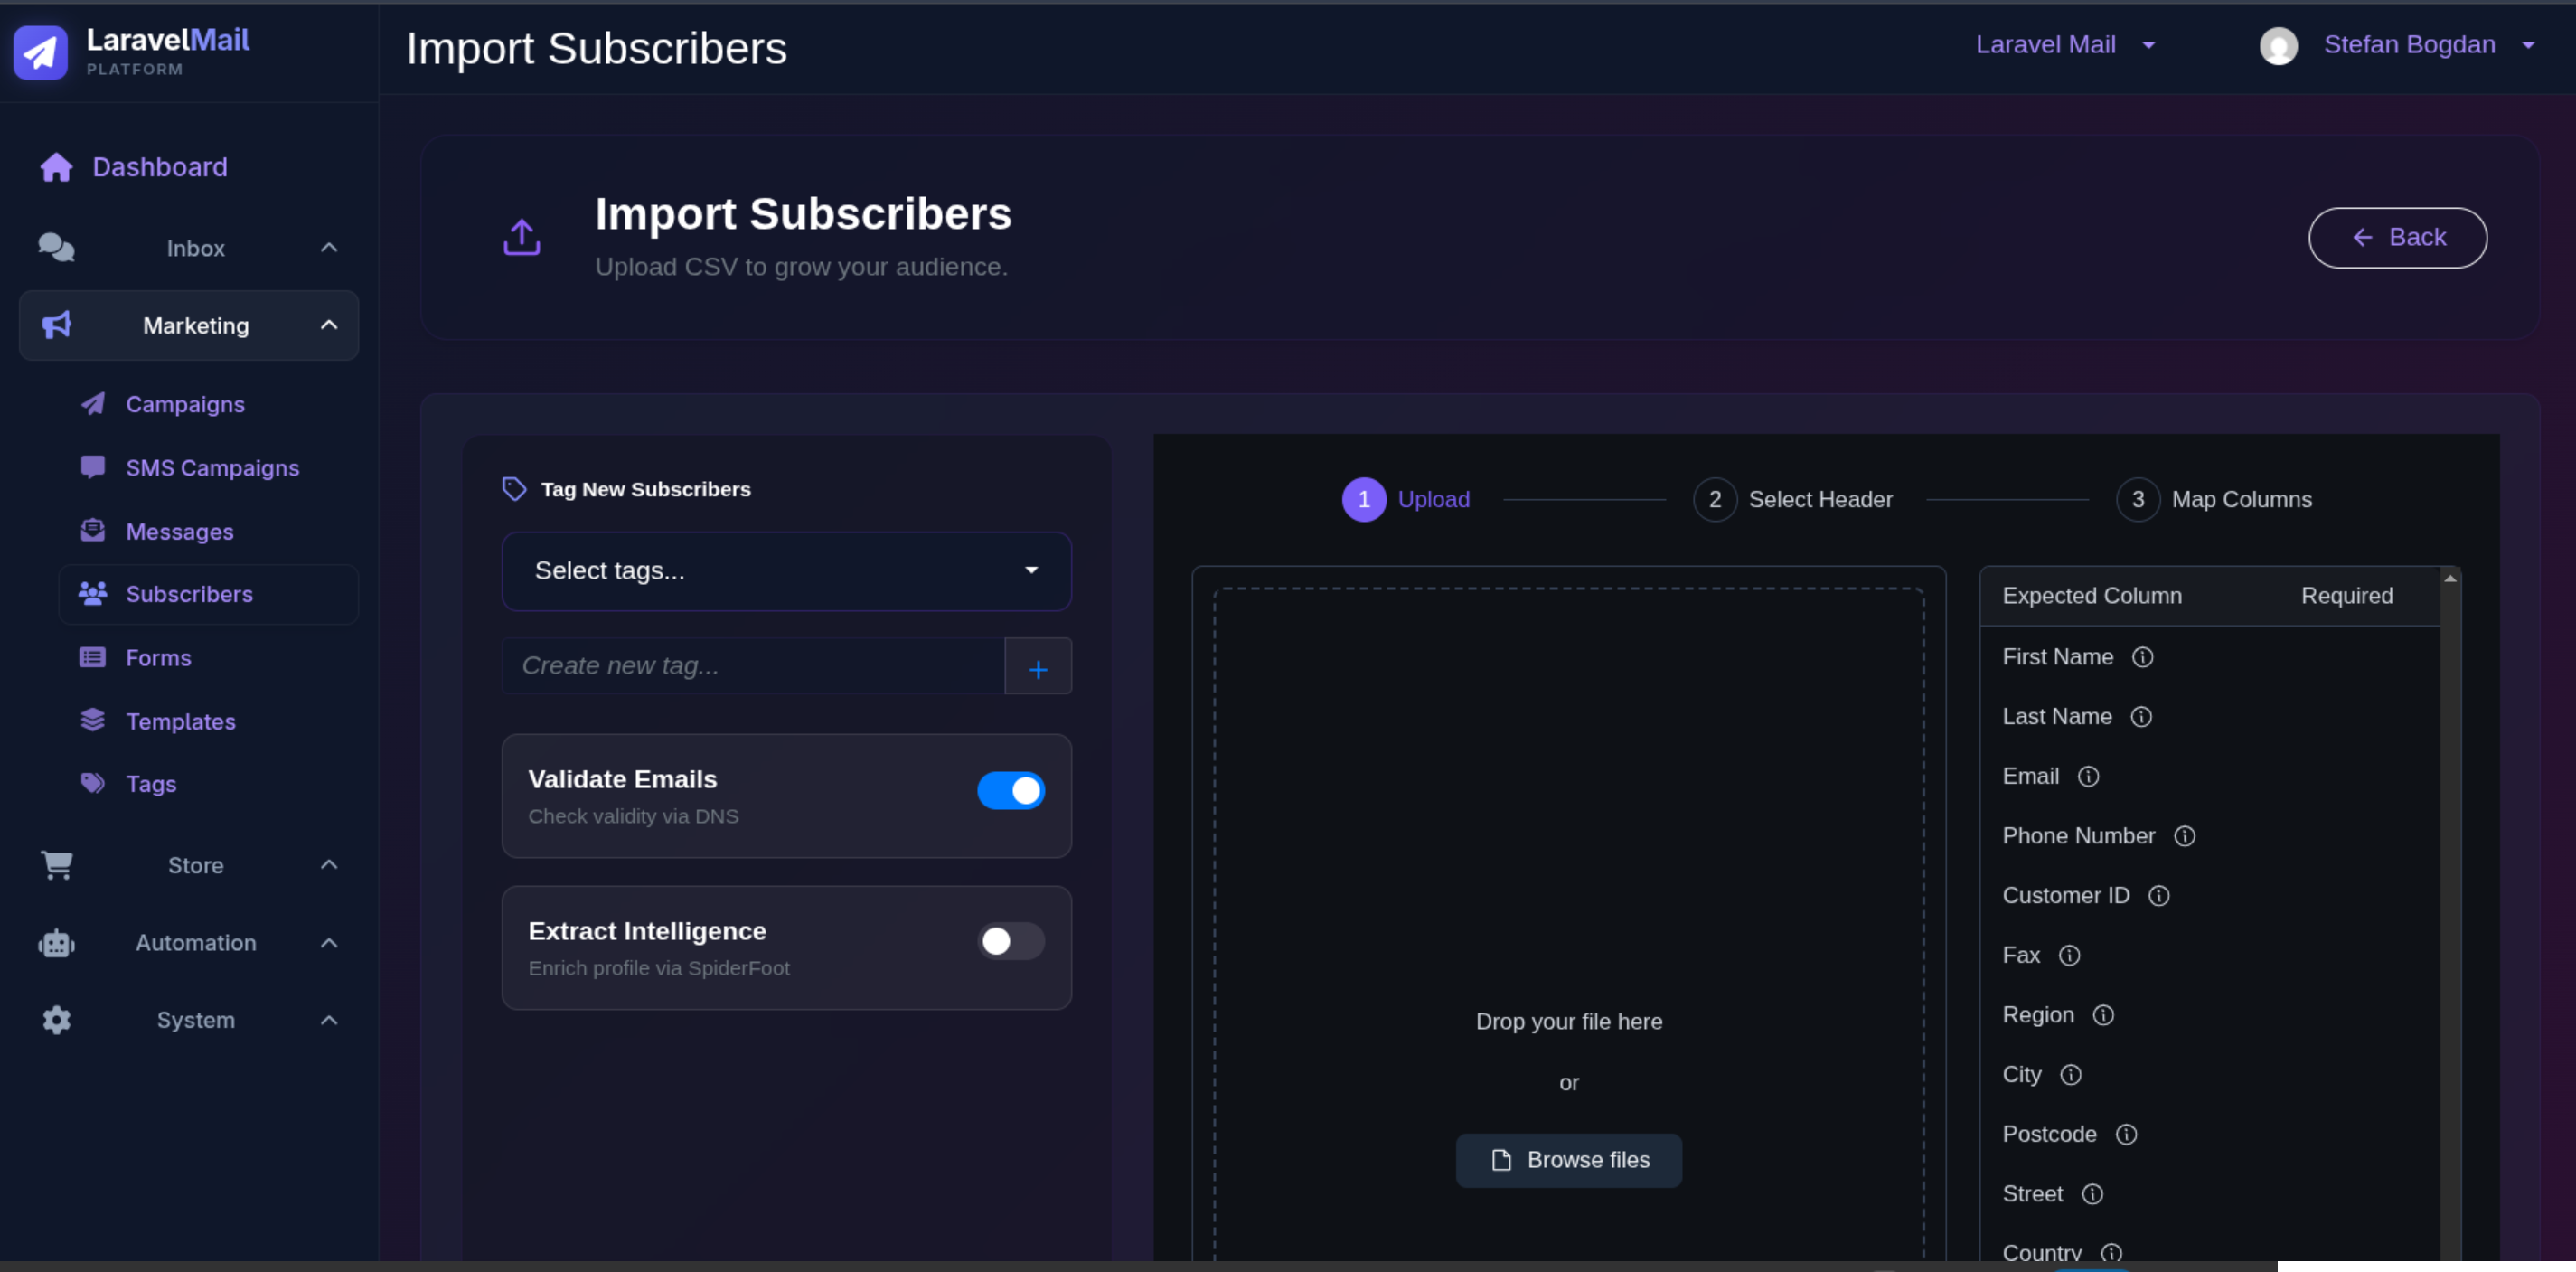Open the Select tags dropdown
The width and height of the screenshot is (2576, 1272).
click(x=786, y=571)
